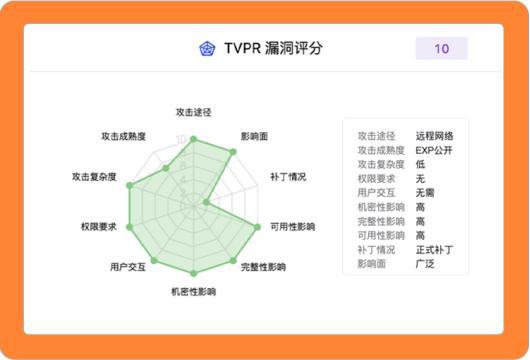Screen dimensions: 530x360
Task: Click the 攻击复杂度 label in the legend table
Action: (x=381, y=164)
